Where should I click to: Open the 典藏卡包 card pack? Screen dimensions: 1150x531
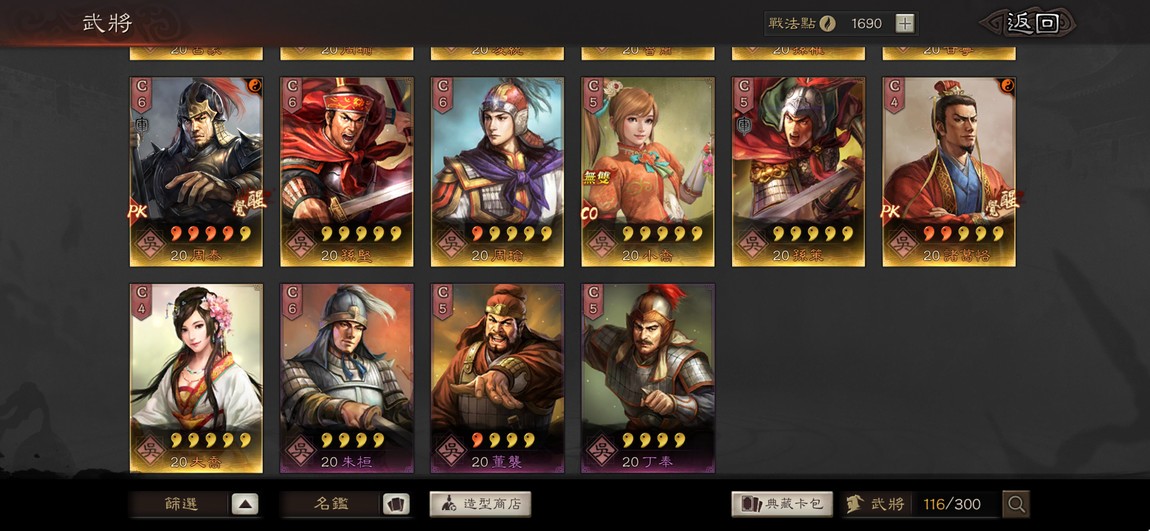(782, 504)
